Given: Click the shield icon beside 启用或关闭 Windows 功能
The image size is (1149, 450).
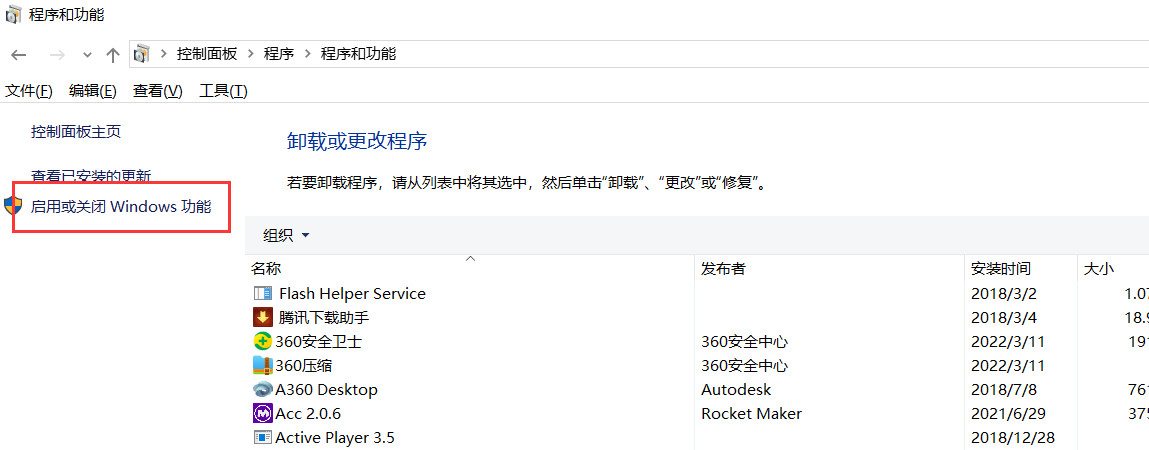Looking at the screenshot, I should tap(13, 206).
